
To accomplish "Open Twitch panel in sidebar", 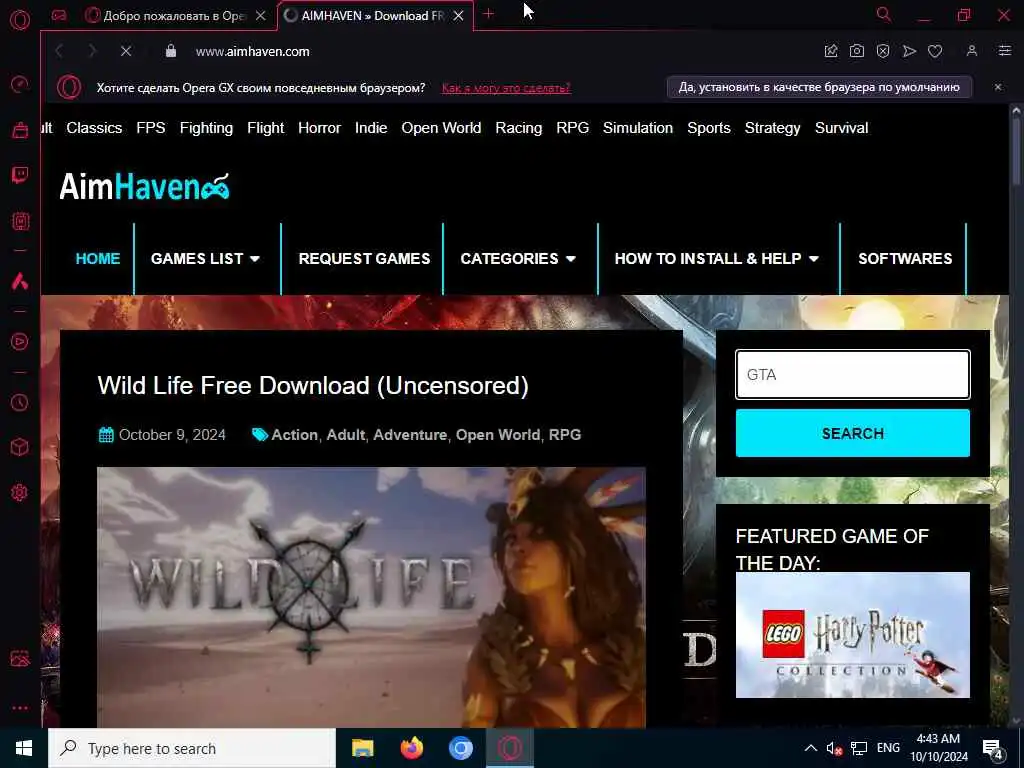I will [20, 175].
